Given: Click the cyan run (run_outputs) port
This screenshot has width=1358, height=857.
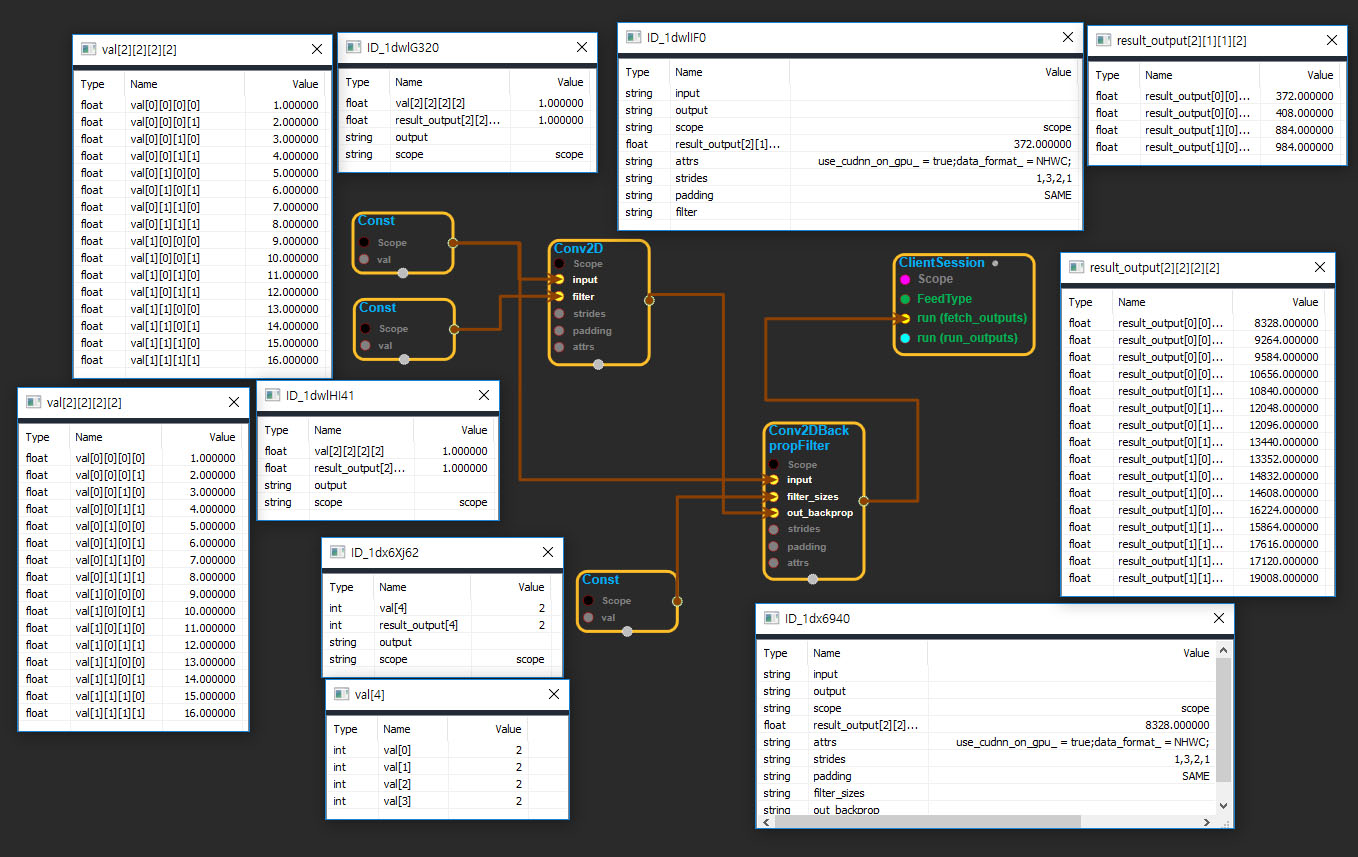Looking at the screenshot, I should click(x=905, y=338).
